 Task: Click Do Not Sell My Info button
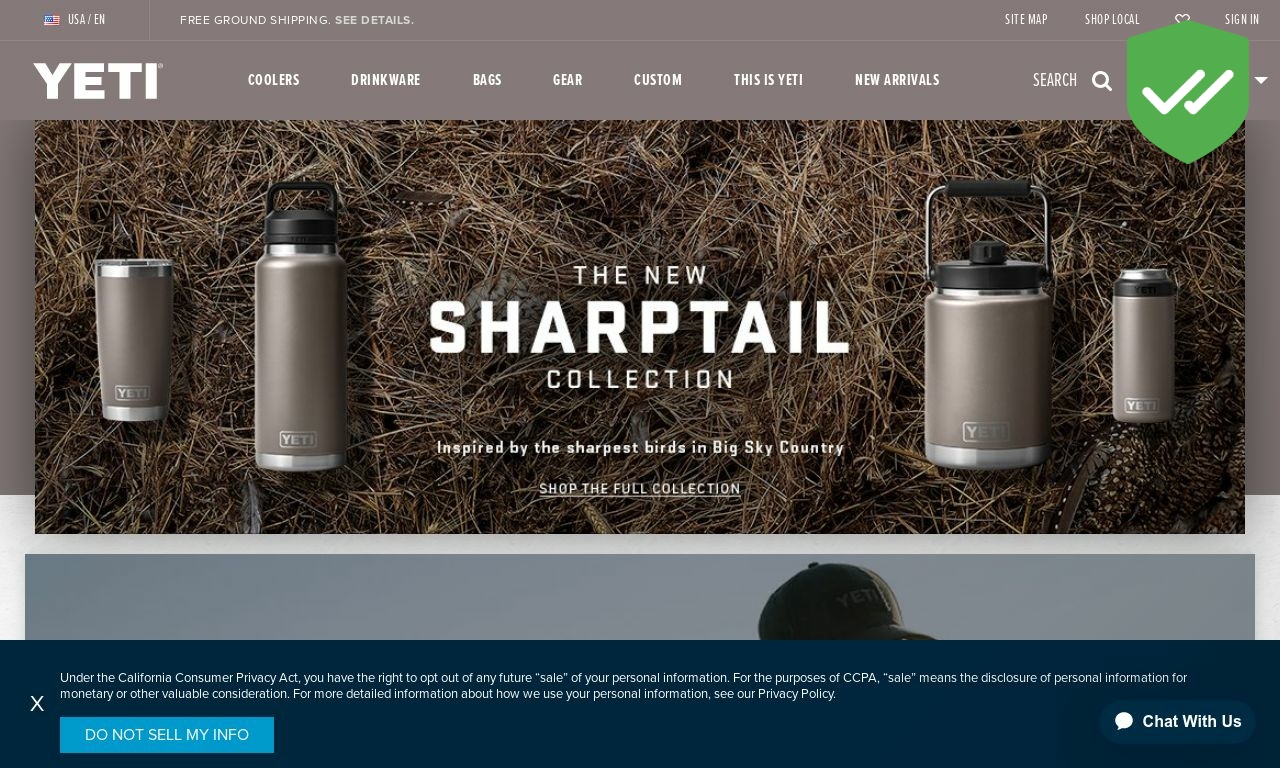coord(167,735)
